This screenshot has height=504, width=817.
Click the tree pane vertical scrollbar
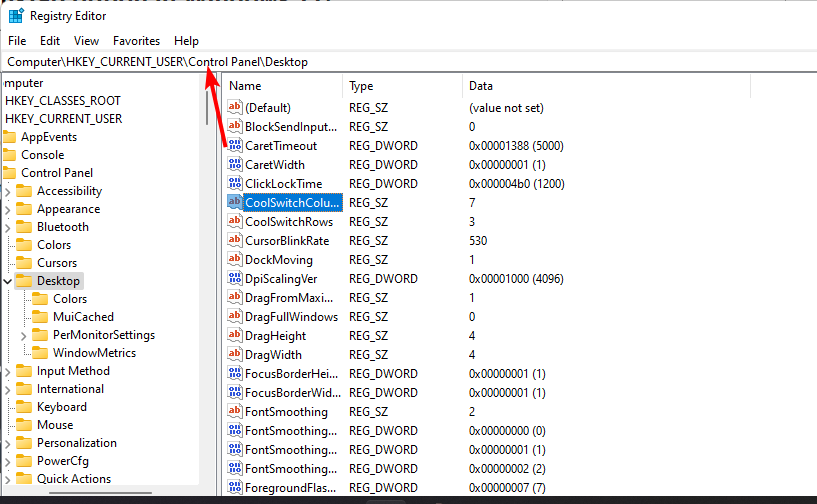pyautogui.click(x=207, y=107)
